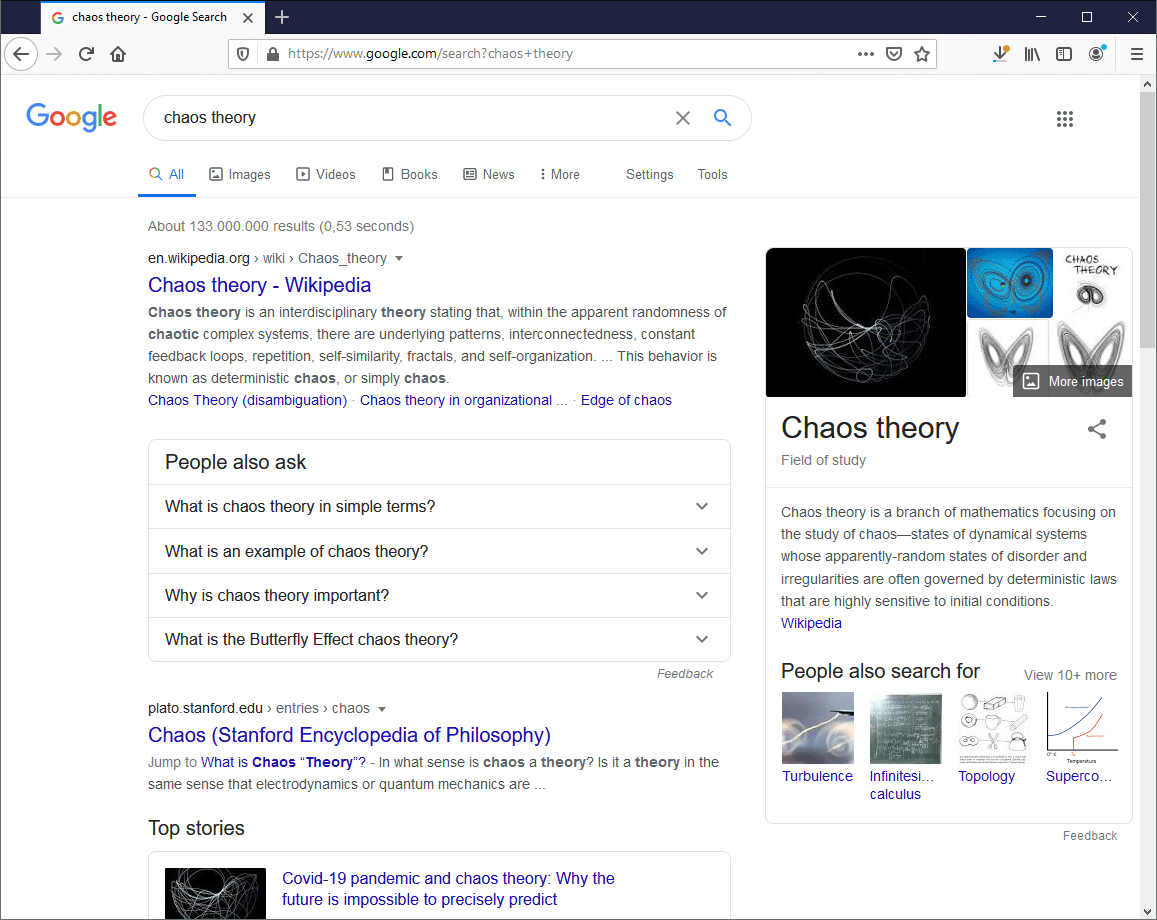Image resolution: width=1157 pixels, height=920 pixels.
Task: Click the back navigation arrow
Action: [x=21, y=54]
